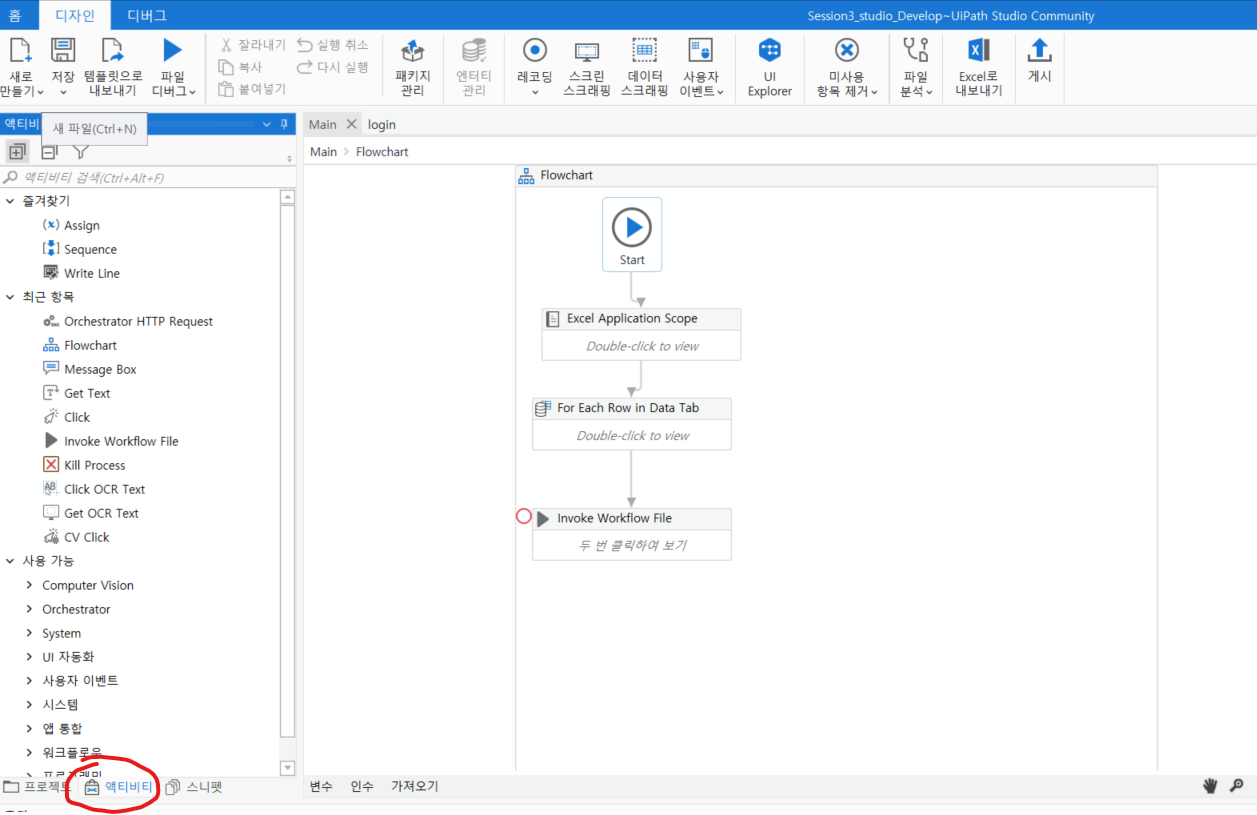Open the Activities (액티비티) panel tab
The height and width of the screenshot is (815, 1257).
click(119, 787)
